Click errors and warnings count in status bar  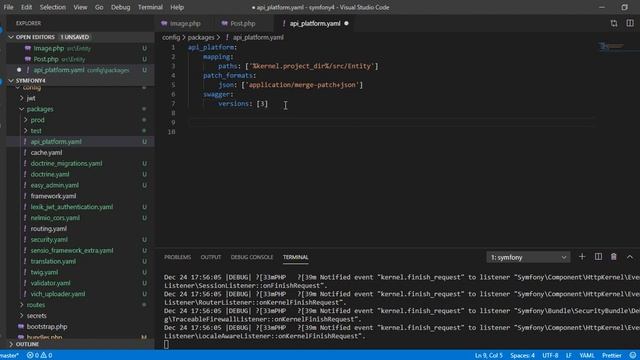click(x=40, y=356)
